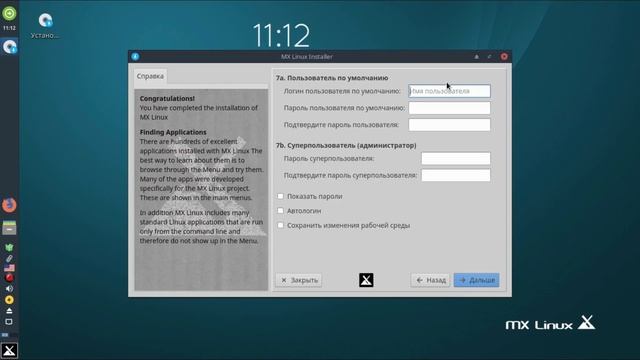Click the 7b. Суперпользователь heading
Image resolution: width=640 pixels, height=360 pixels.
[346, 145]
